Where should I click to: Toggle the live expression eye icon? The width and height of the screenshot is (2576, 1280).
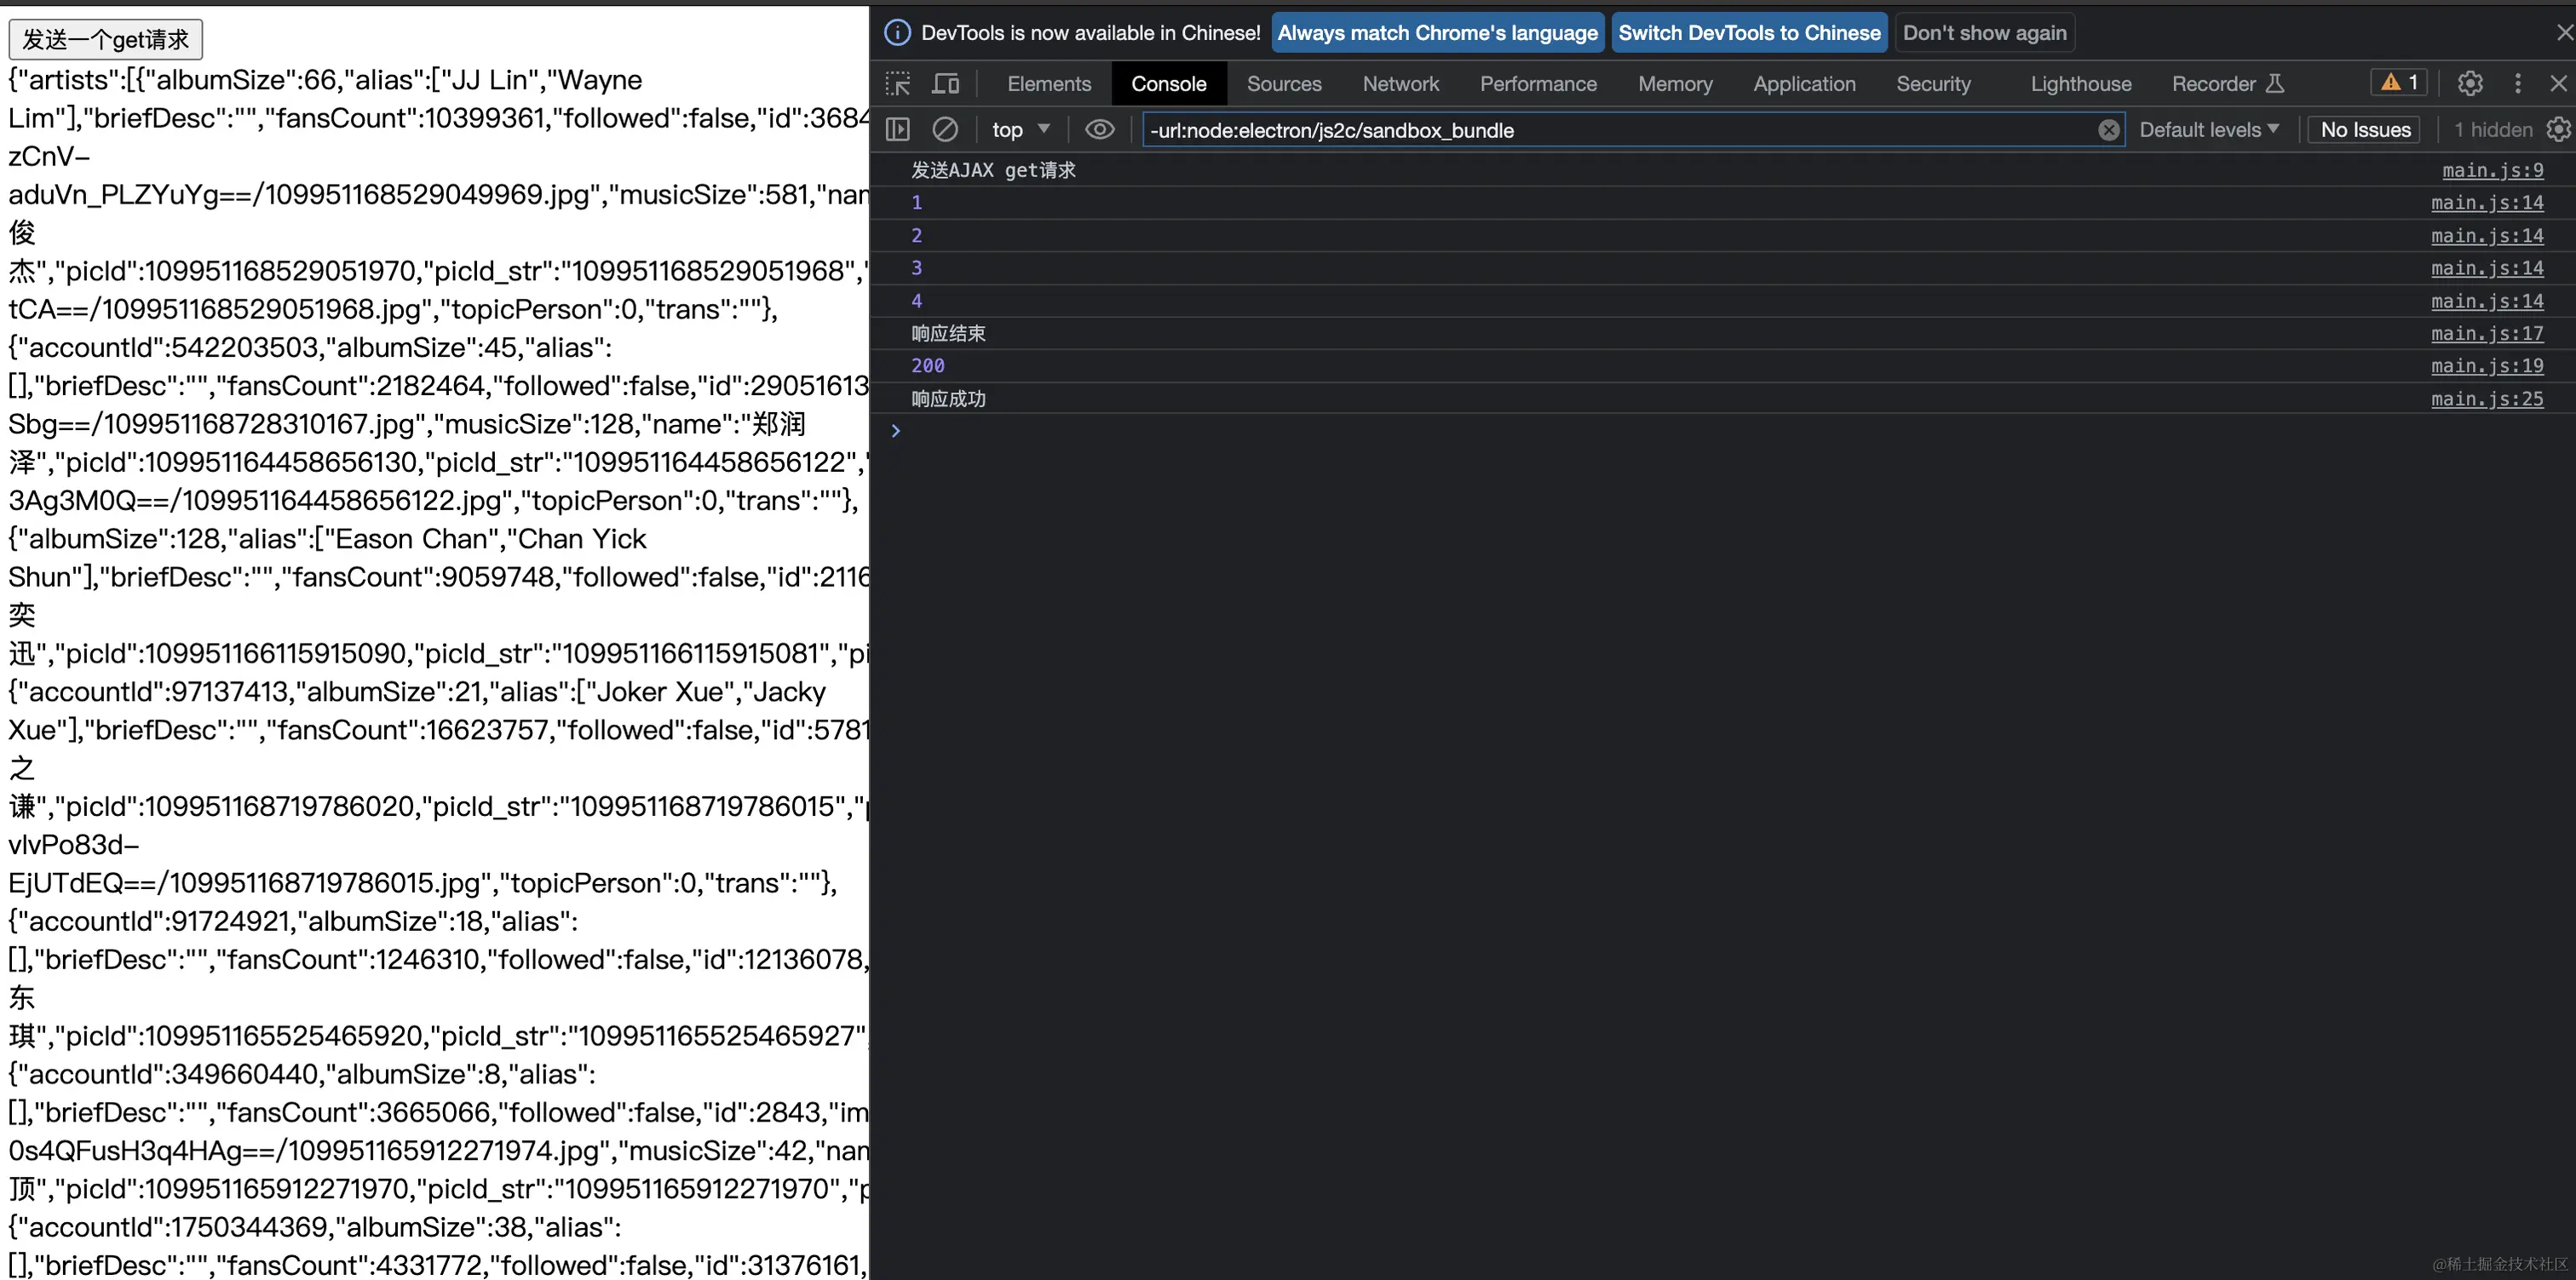pos(1099,130)
